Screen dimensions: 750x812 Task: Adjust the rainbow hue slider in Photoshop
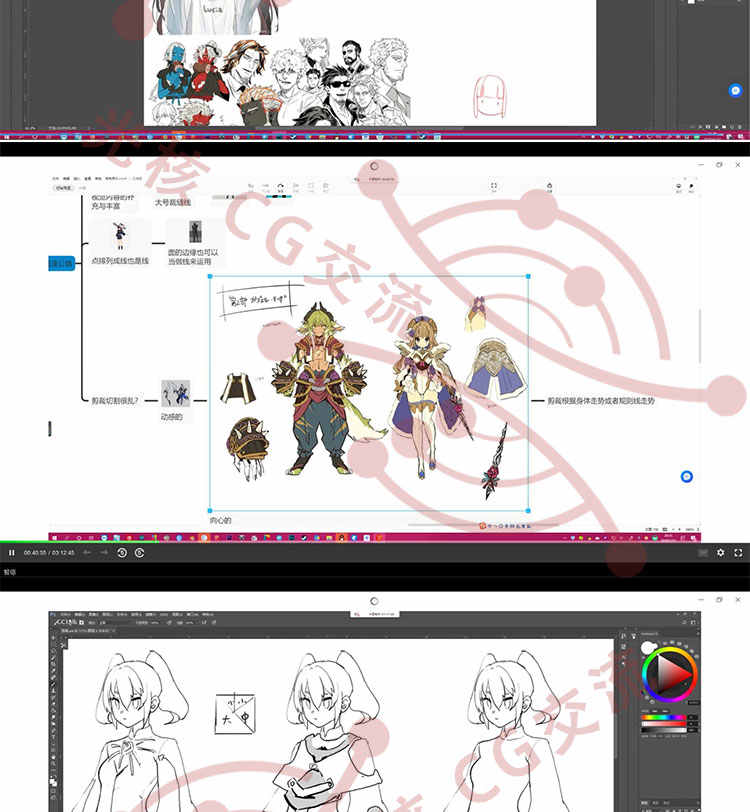tap(664, 718)
